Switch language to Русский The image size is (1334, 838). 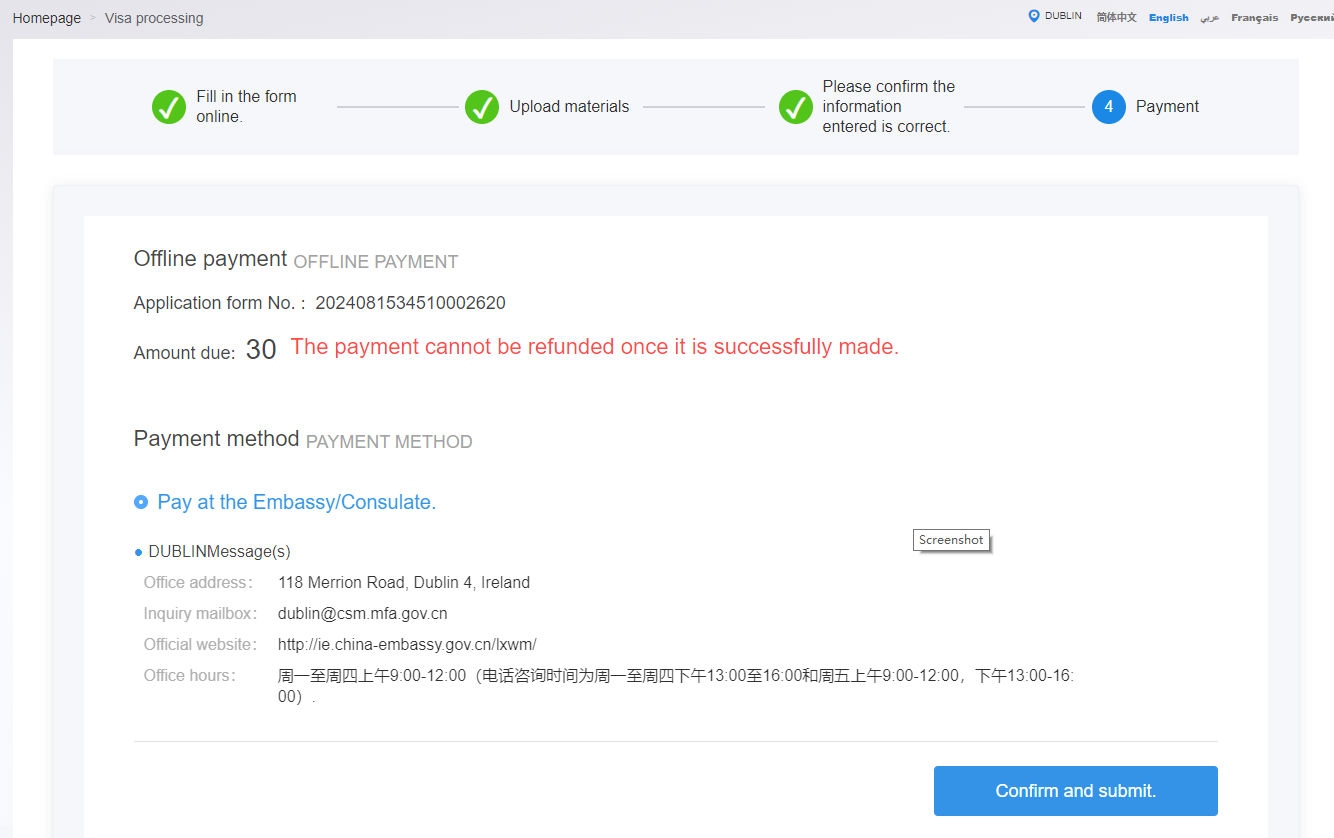1312,17
